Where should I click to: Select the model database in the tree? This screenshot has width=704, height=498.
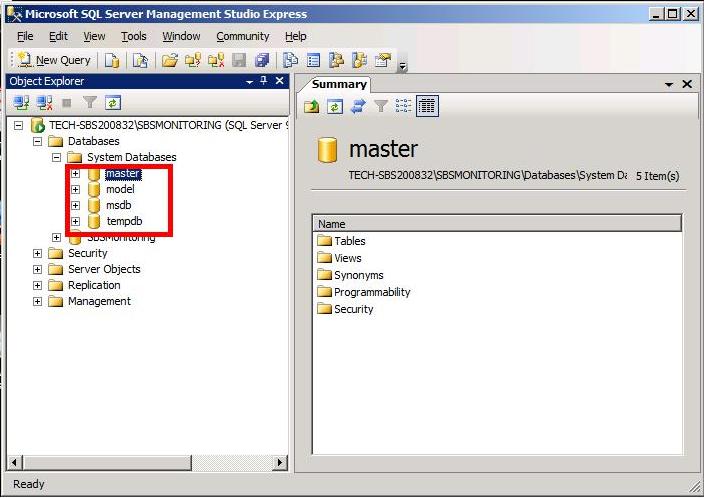coord(120,190)
